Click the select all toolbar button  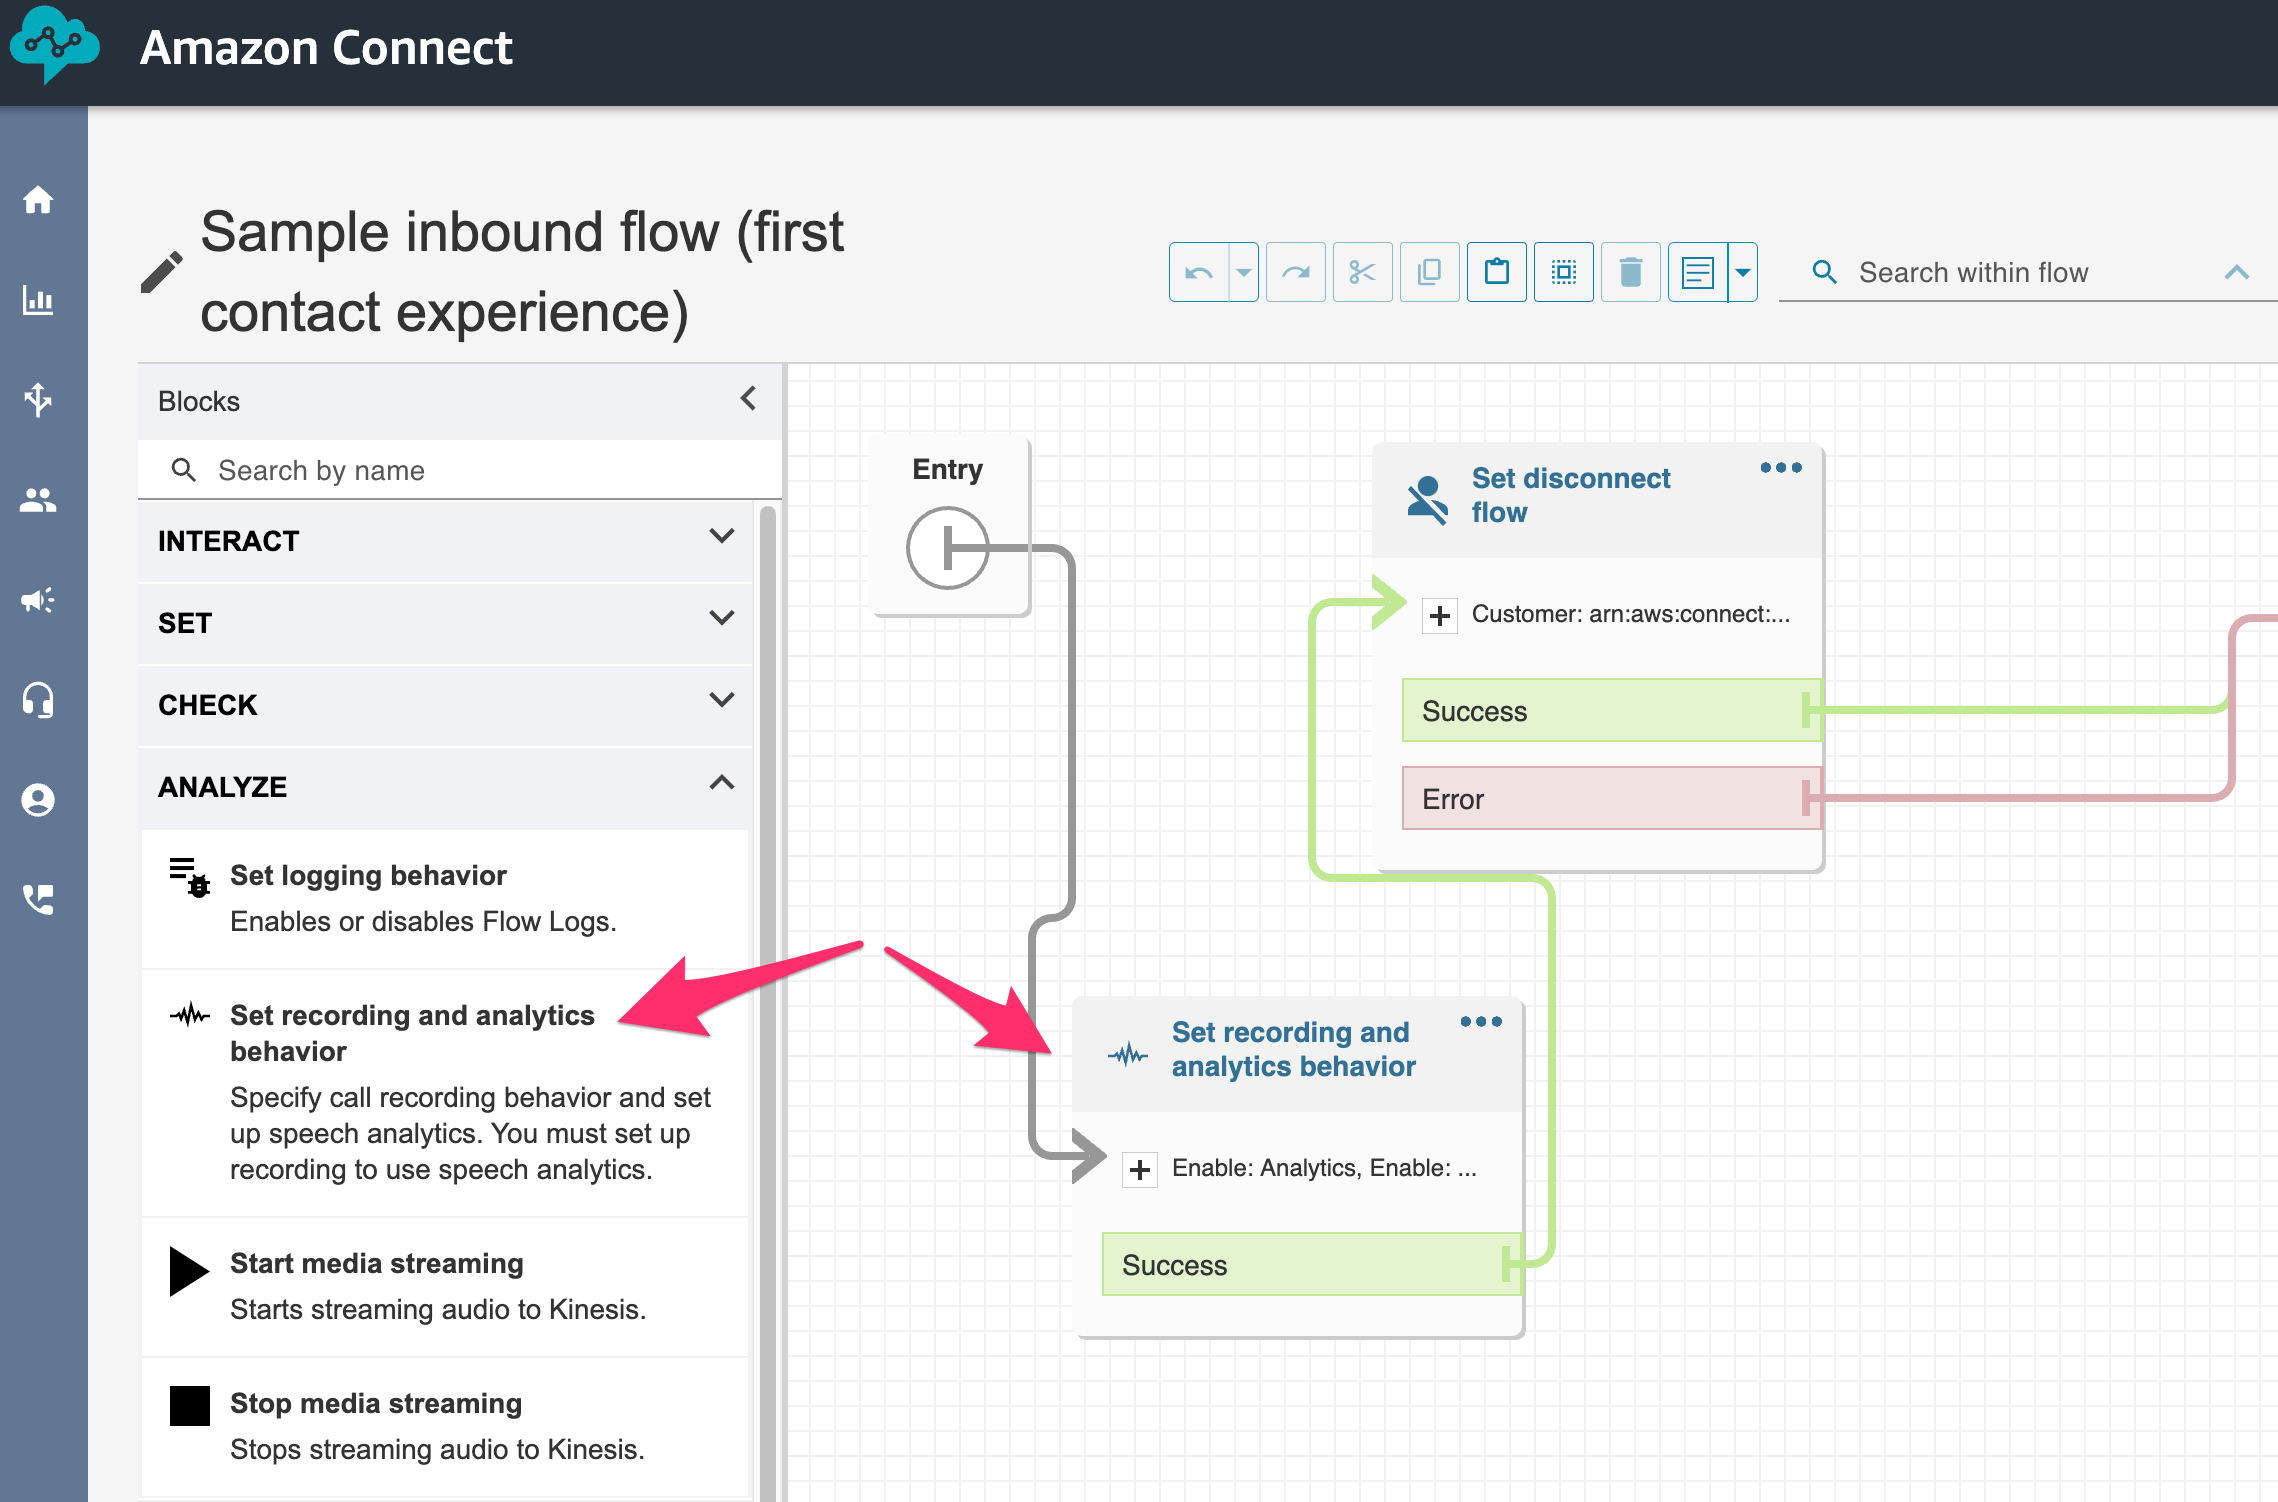[1564, 272]
